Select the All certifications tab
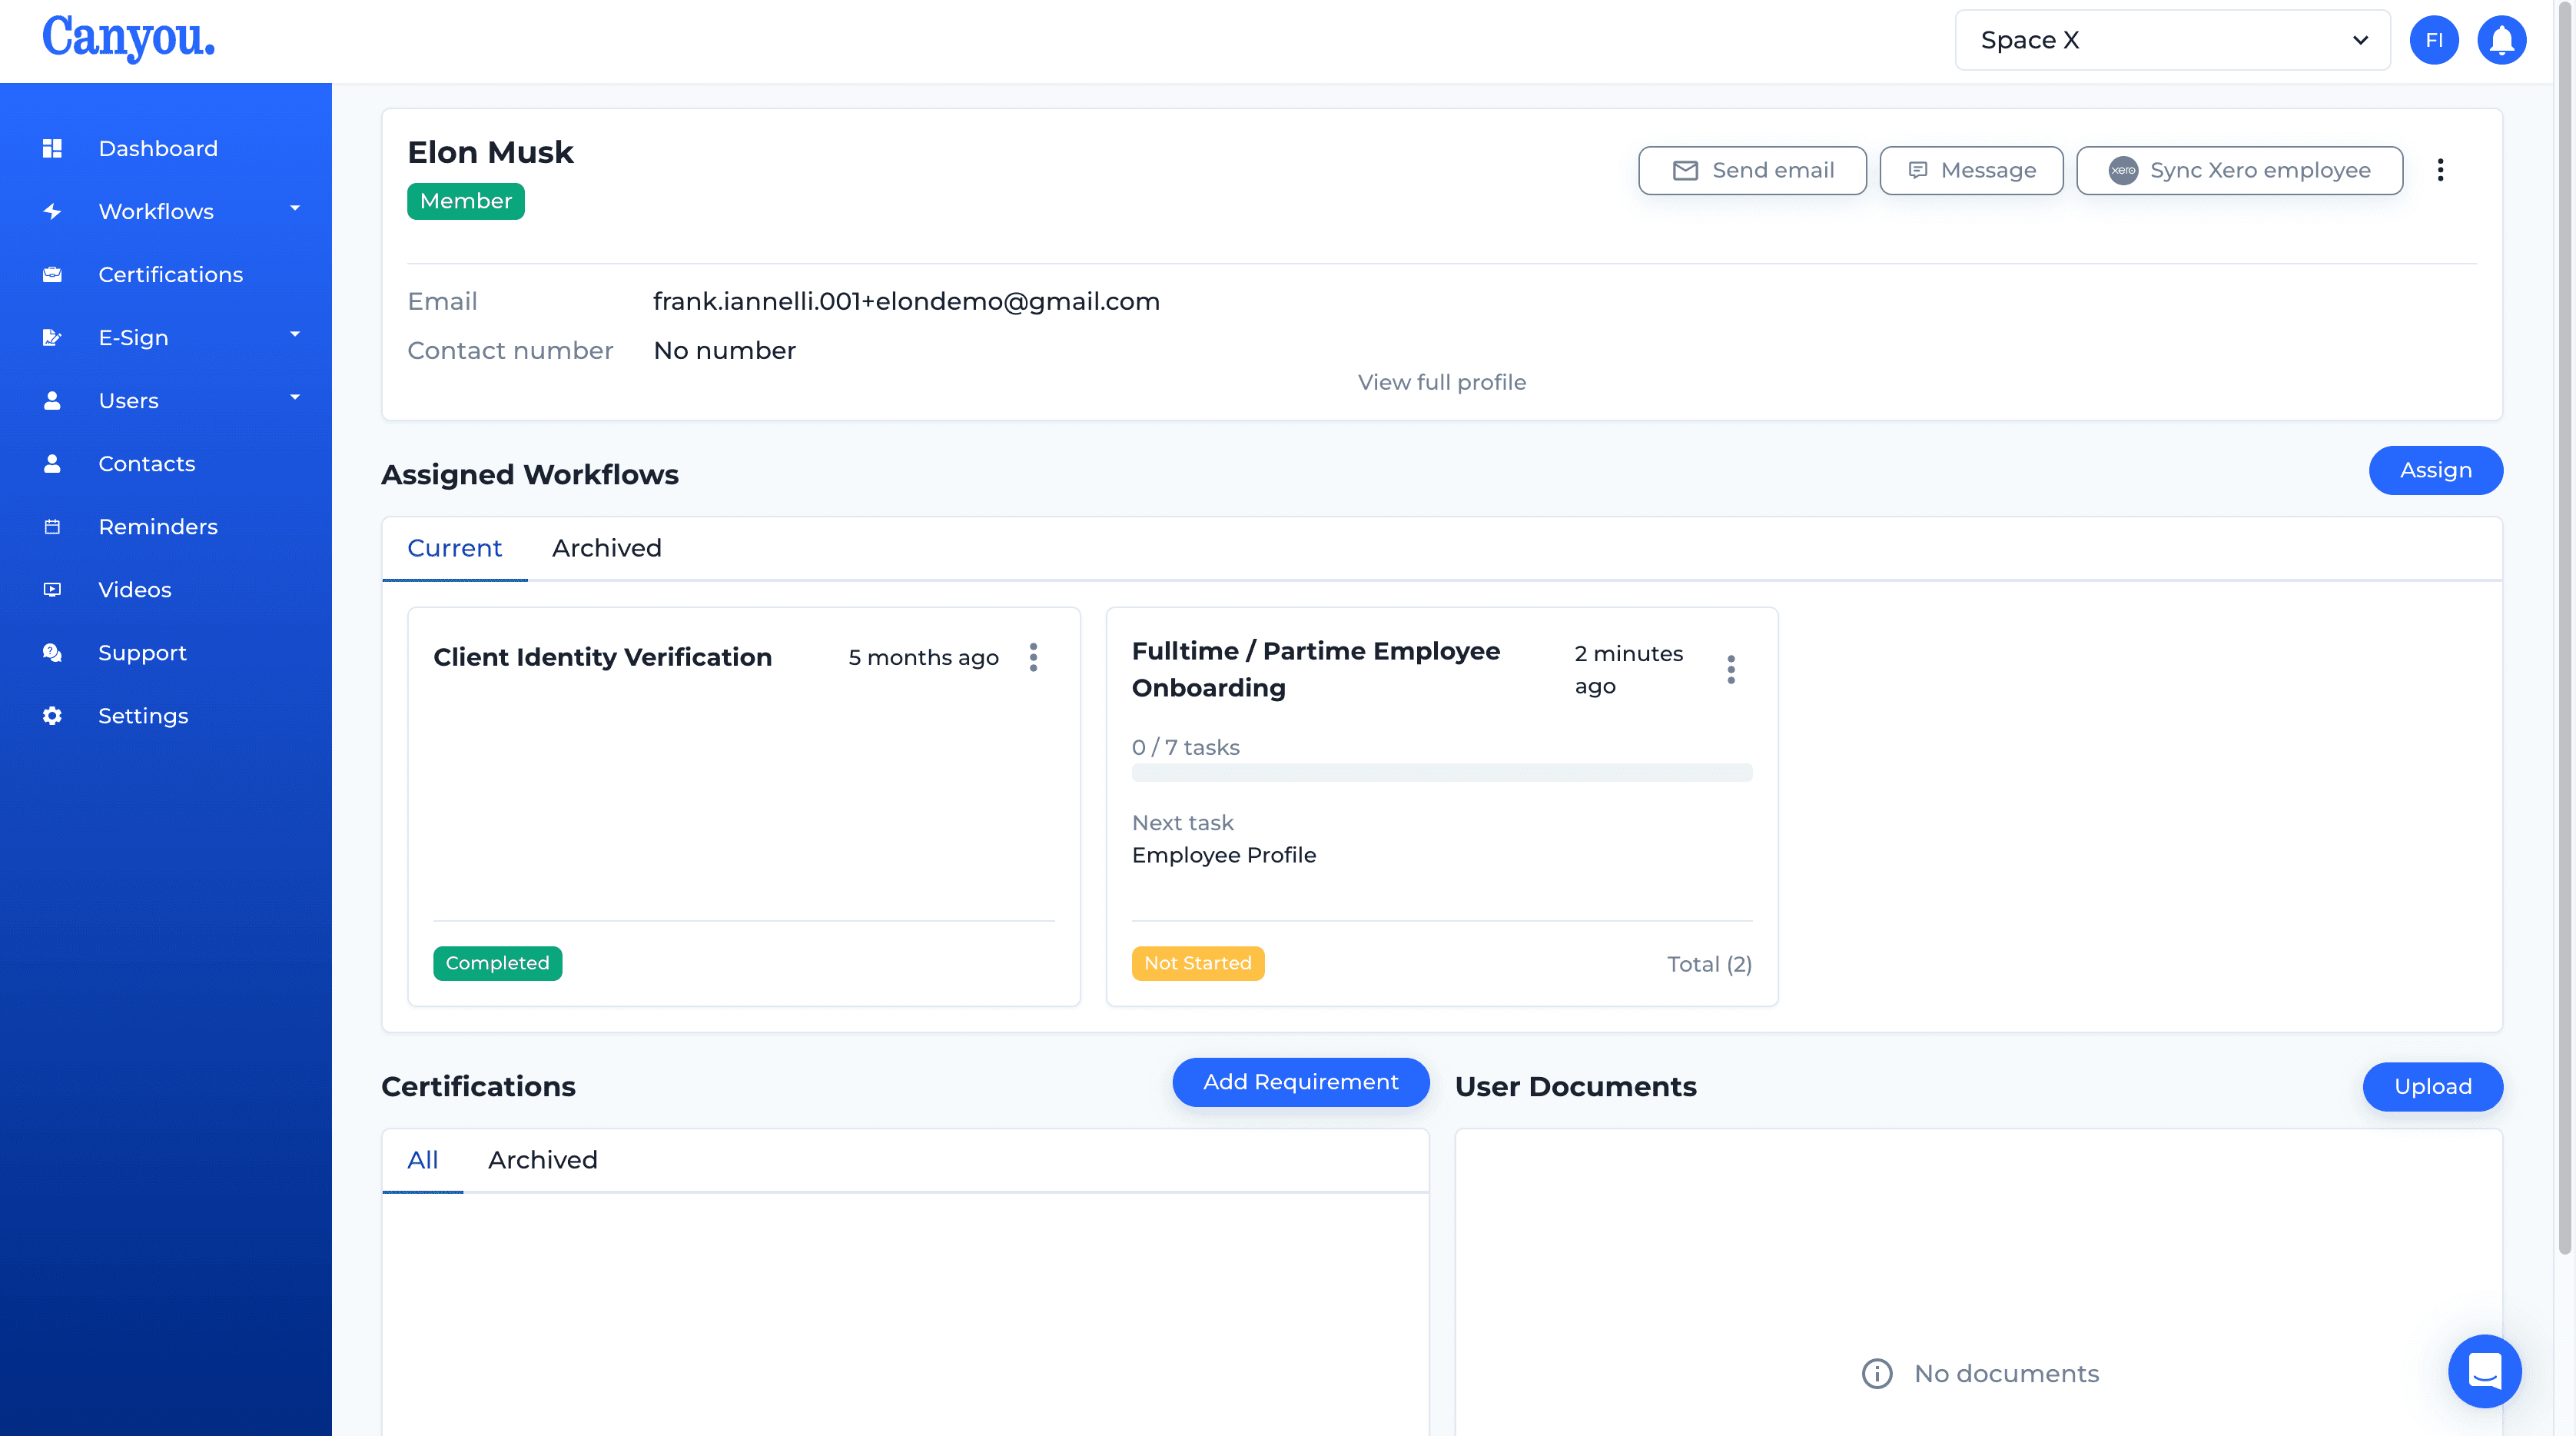Screen dimensions: 2576x1436 (x=422, y=1160)
